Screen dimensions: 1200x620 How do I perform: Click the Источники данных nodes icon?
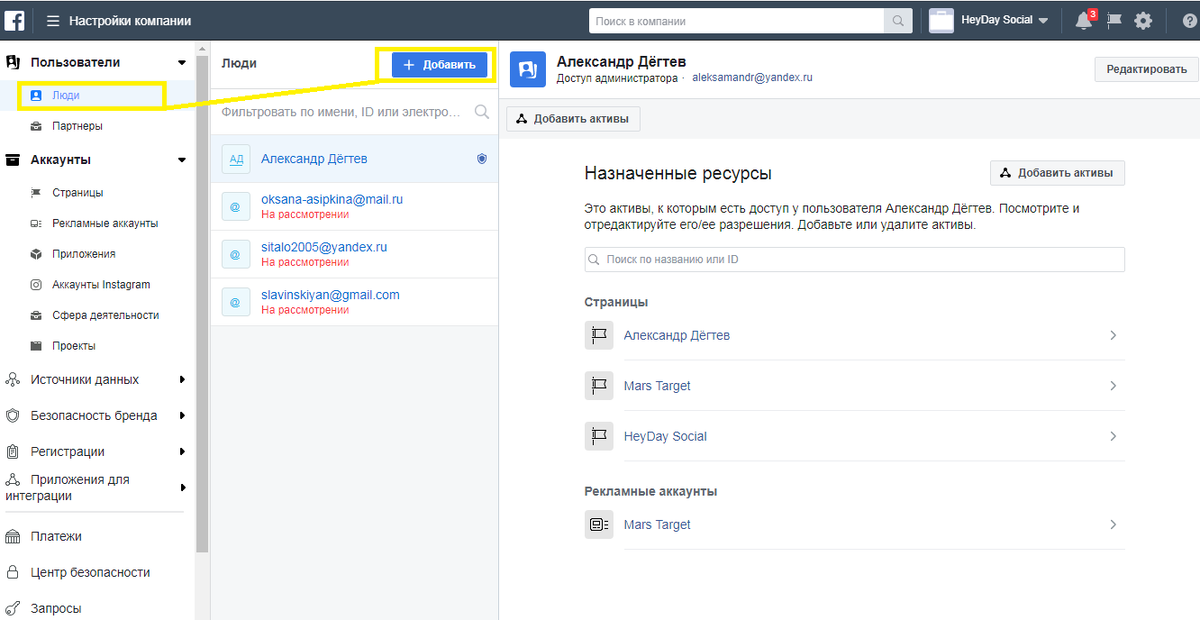click(x=13, y=380)
